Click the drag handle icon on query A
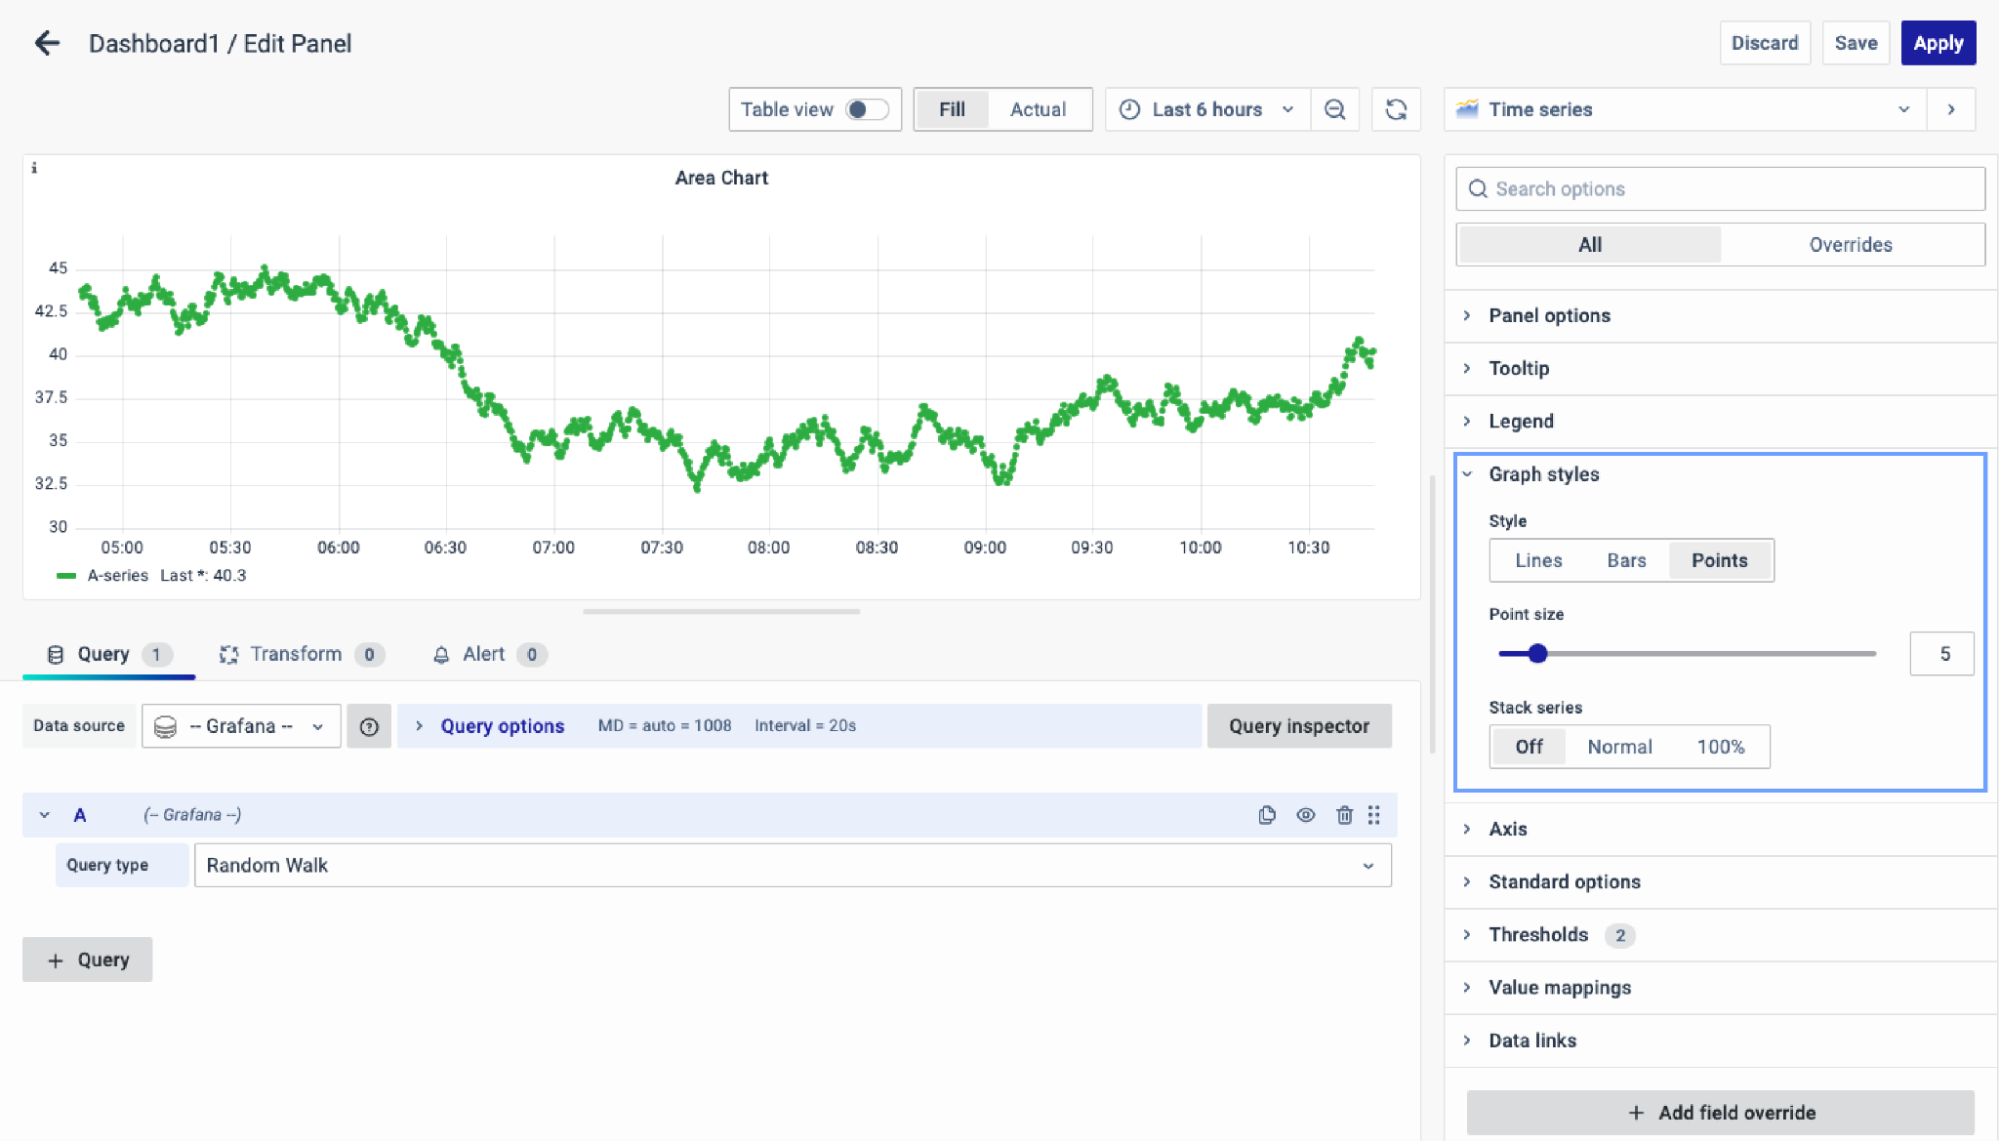The image size is (1999, 1142). point(1374,815)
